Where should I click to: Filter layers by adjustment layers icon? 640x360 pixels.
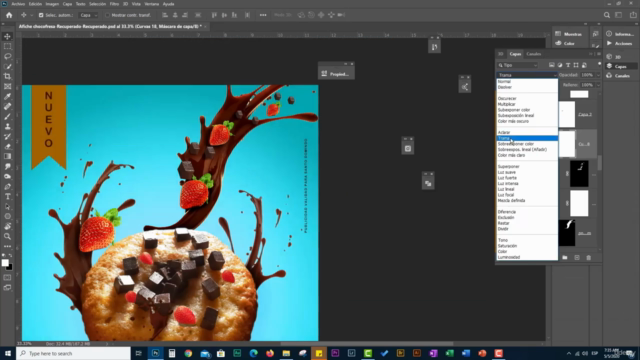pyautogui.click(x=560, y=65)
